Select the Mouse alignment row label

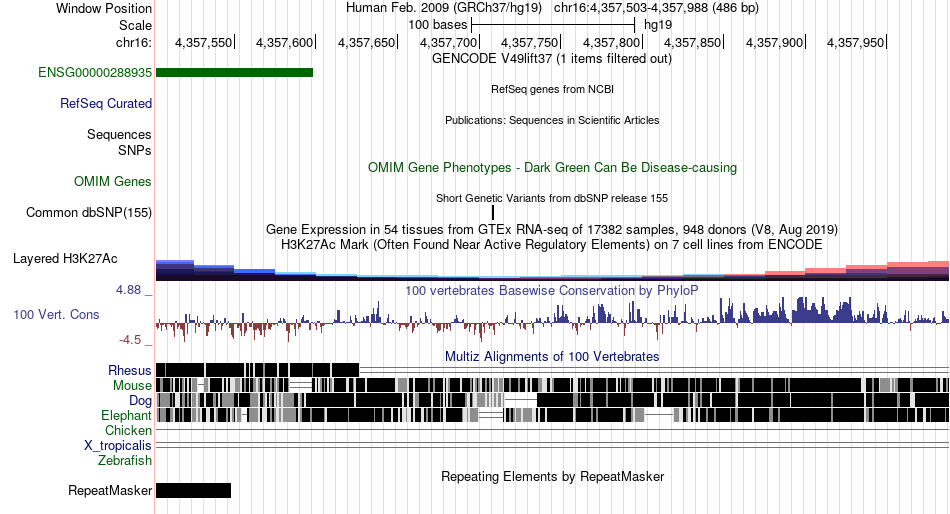(132, 386)
